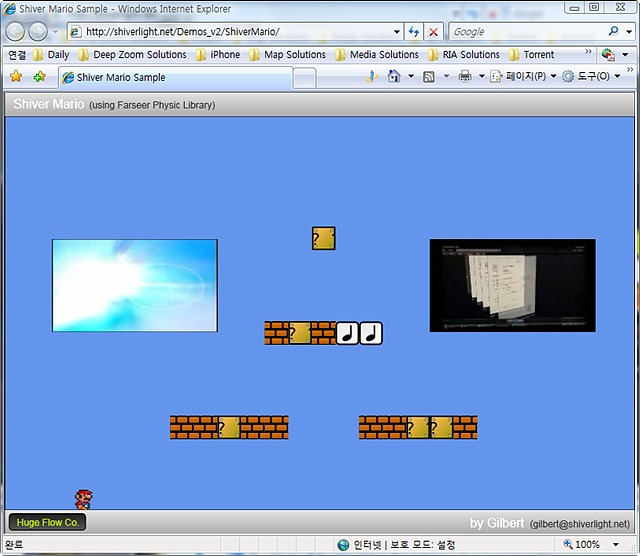The image size is (640, 556).
Task: Expand the zoom level dropdown arrow
Action: click(616, 544)
